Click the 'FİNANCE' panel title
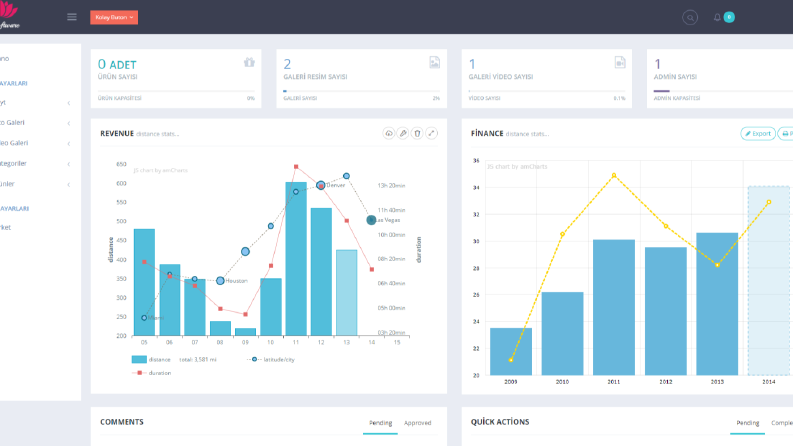Viewport: 793px width, 446px height. [x=487, y=133]
